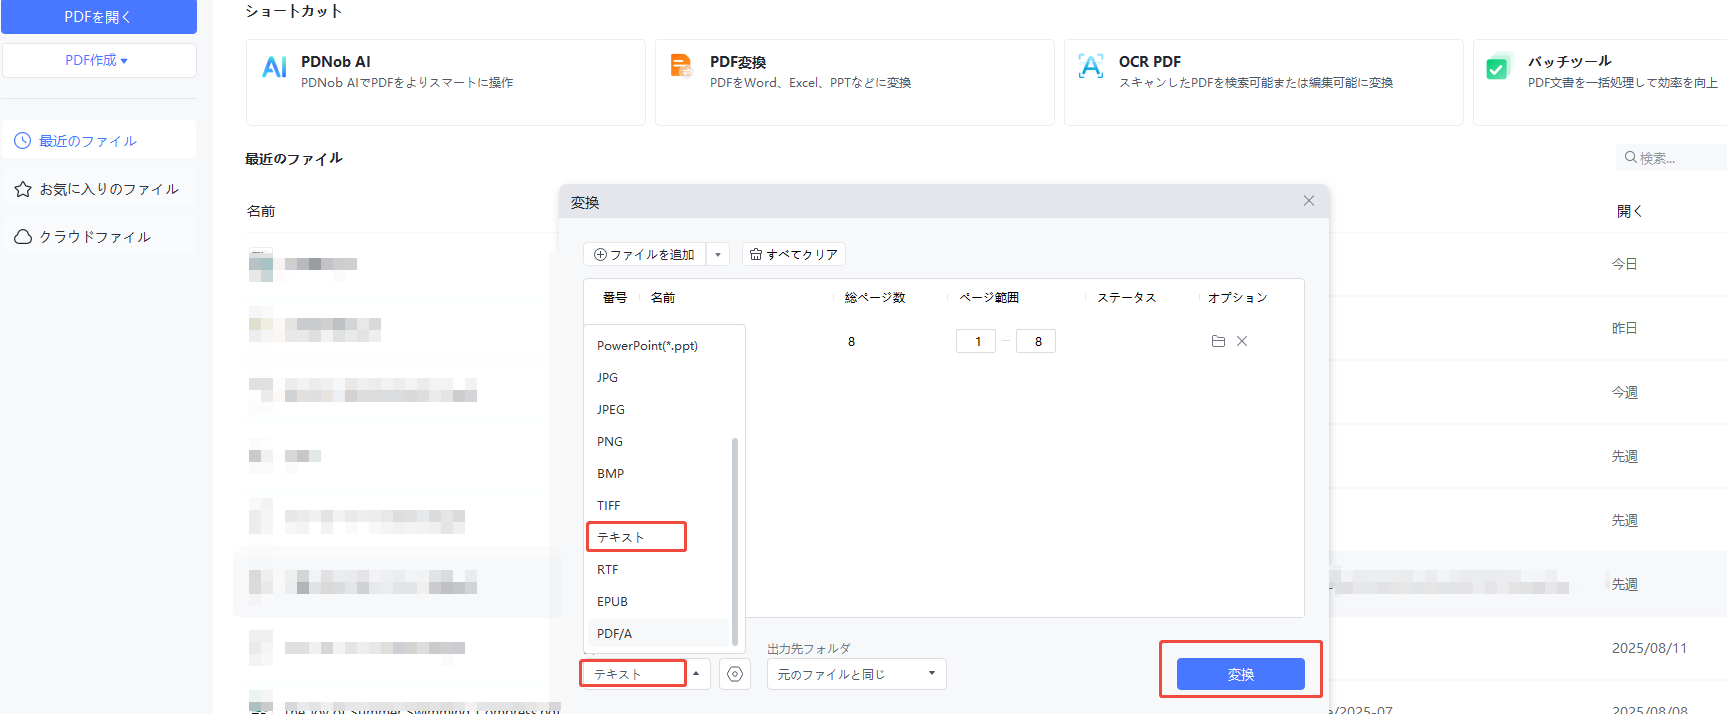The height and width of the screenshot is (714, 1727).
Task: Click the 開く column header in file list
Action: tap(1630, 211)
